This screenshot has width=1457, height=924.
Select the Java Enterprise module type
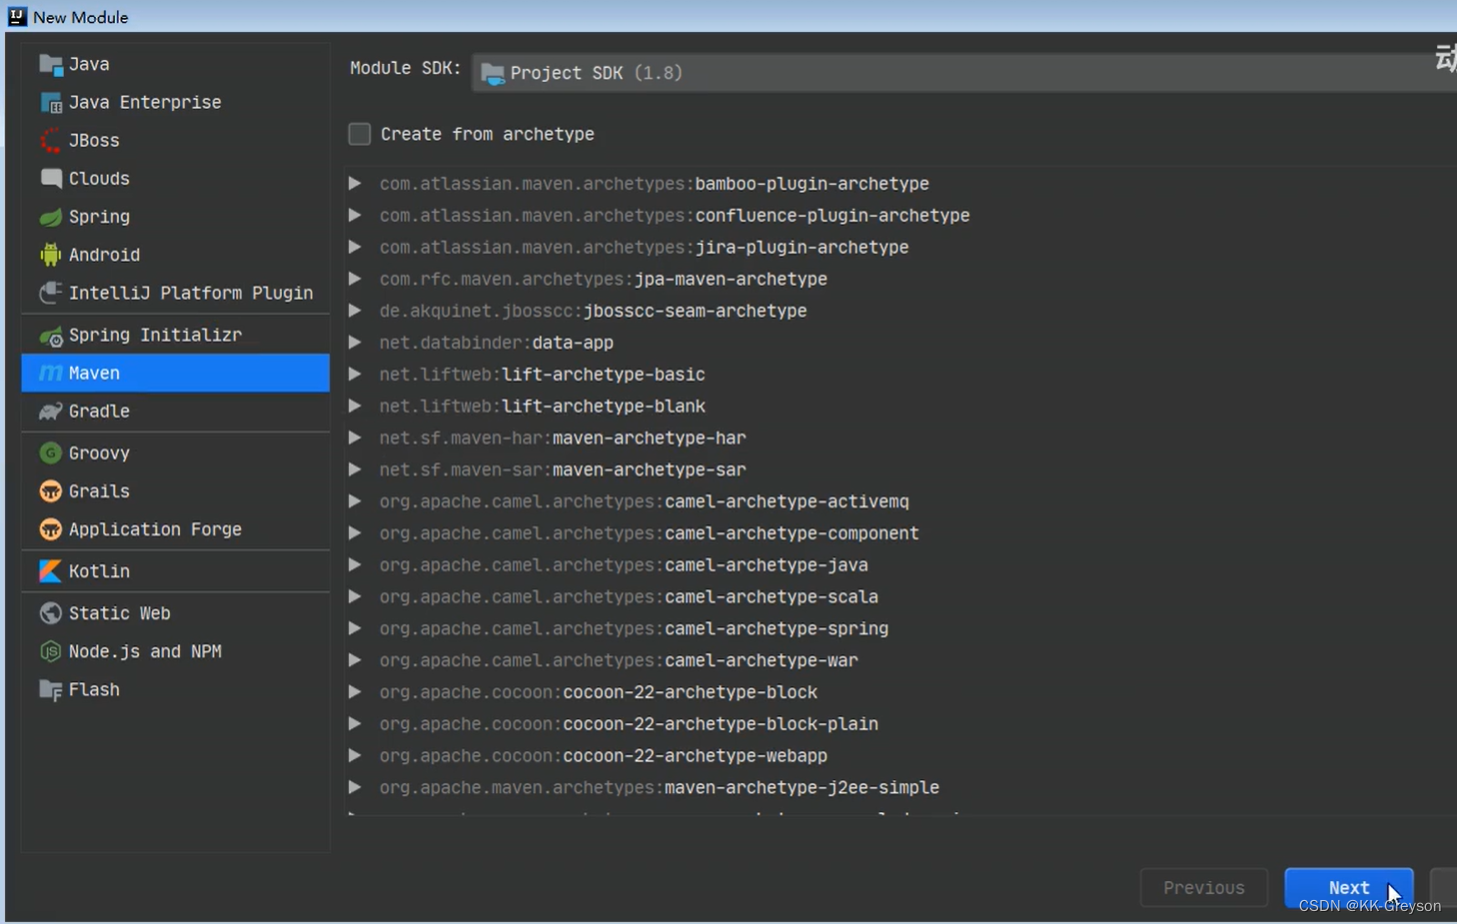coord(175,102)
